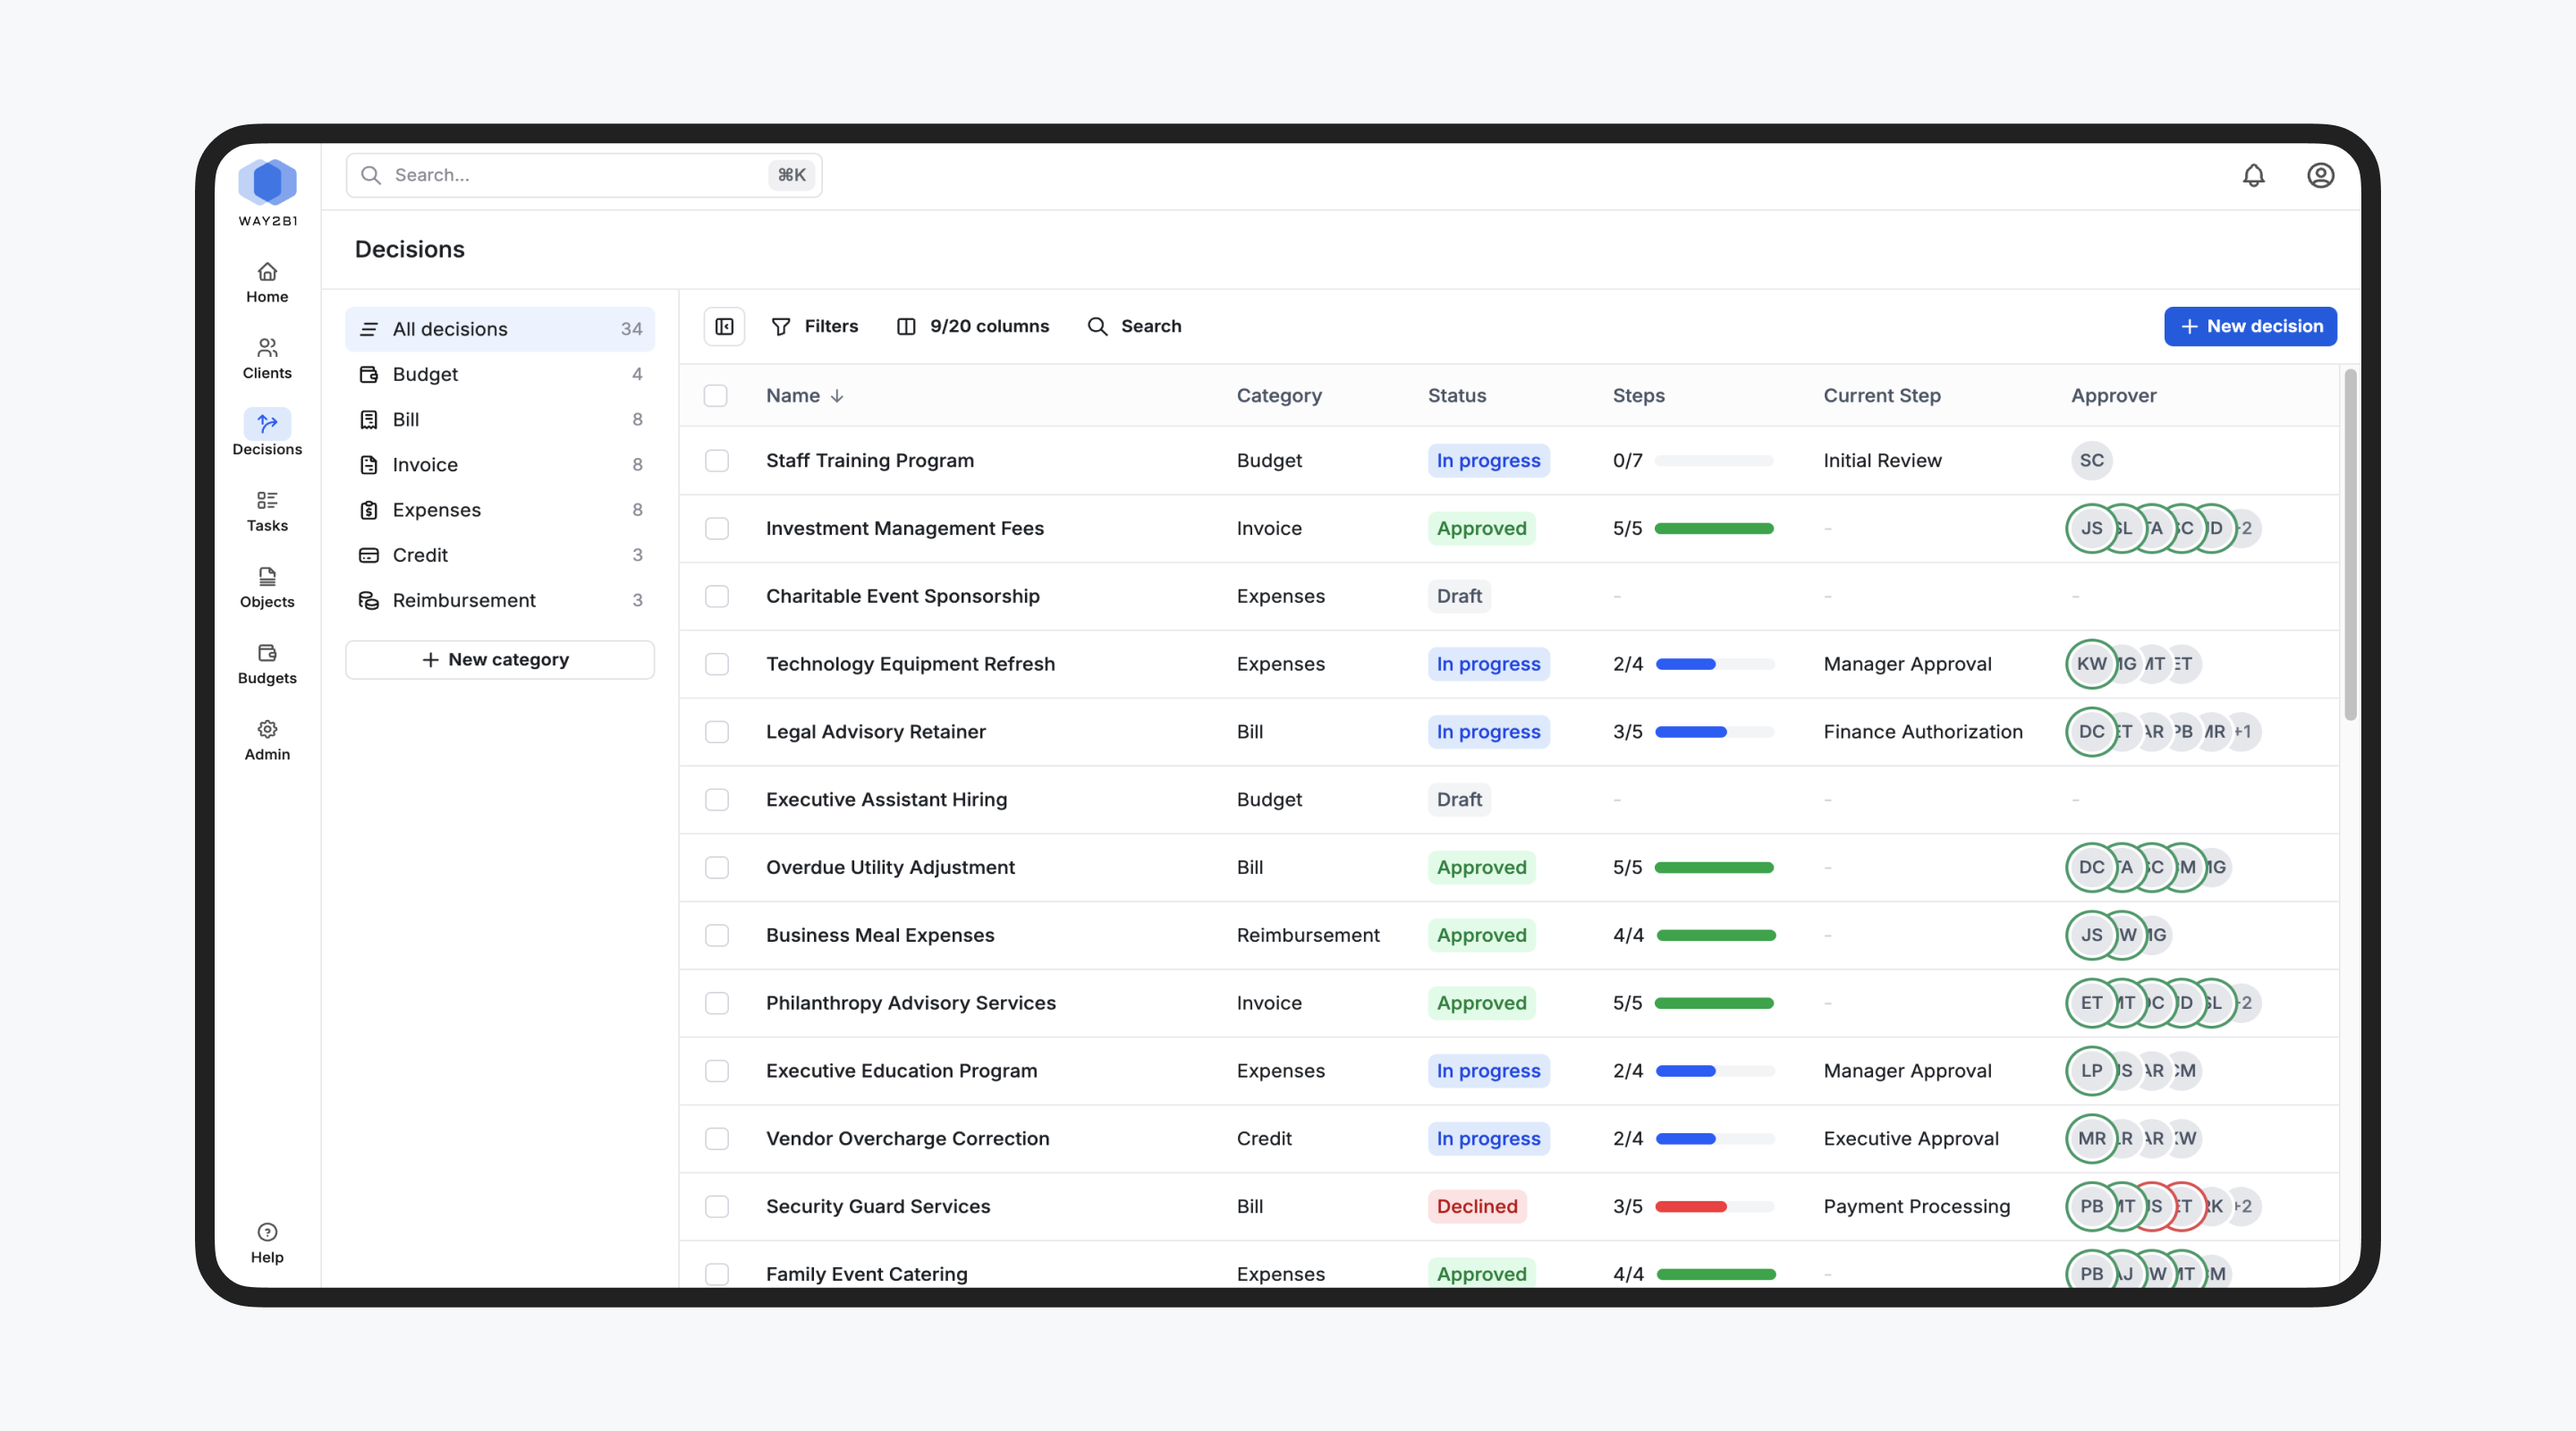Open the 9/20 columns selector

pyautogui.click(x=973, y=326)
